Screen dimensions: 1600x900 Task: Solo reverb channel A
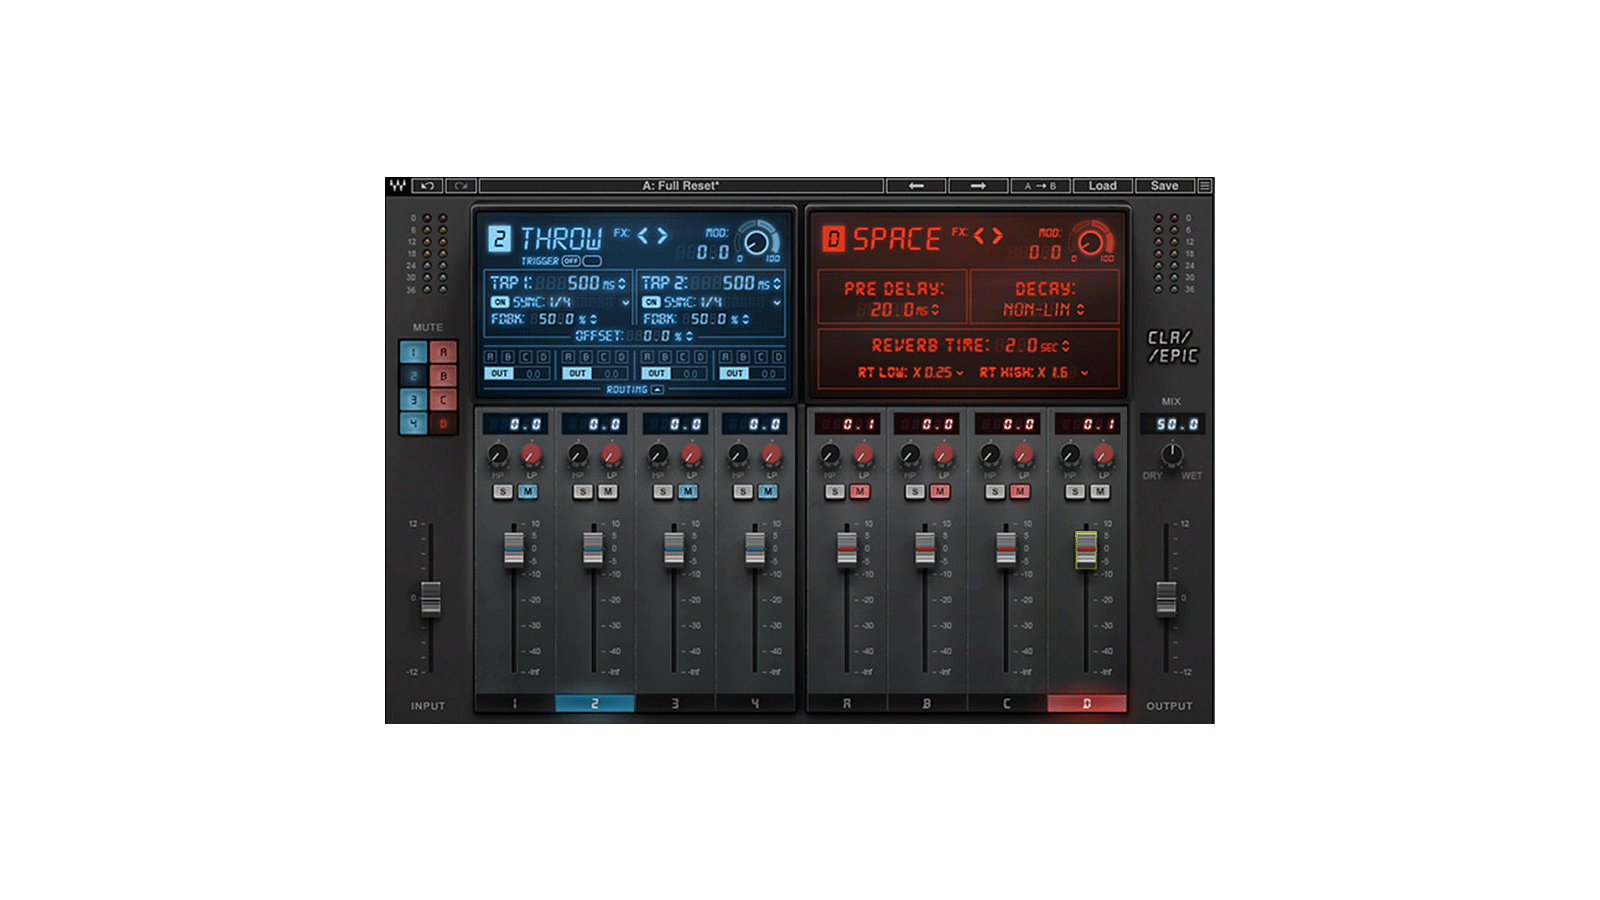835,491
